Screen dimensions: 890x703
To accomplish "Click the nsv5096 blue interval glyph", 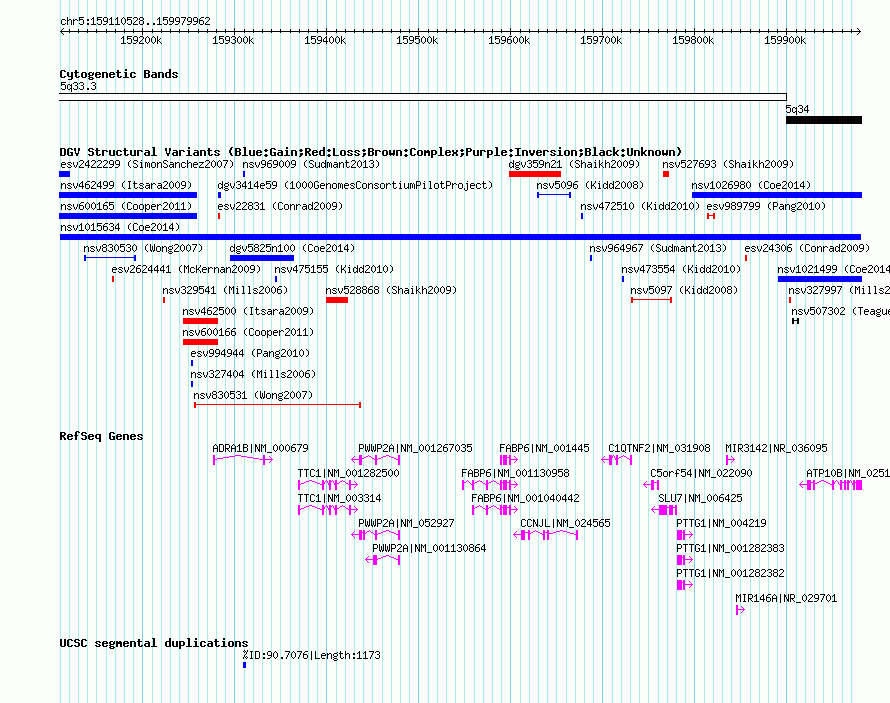I will click(554, 195).
